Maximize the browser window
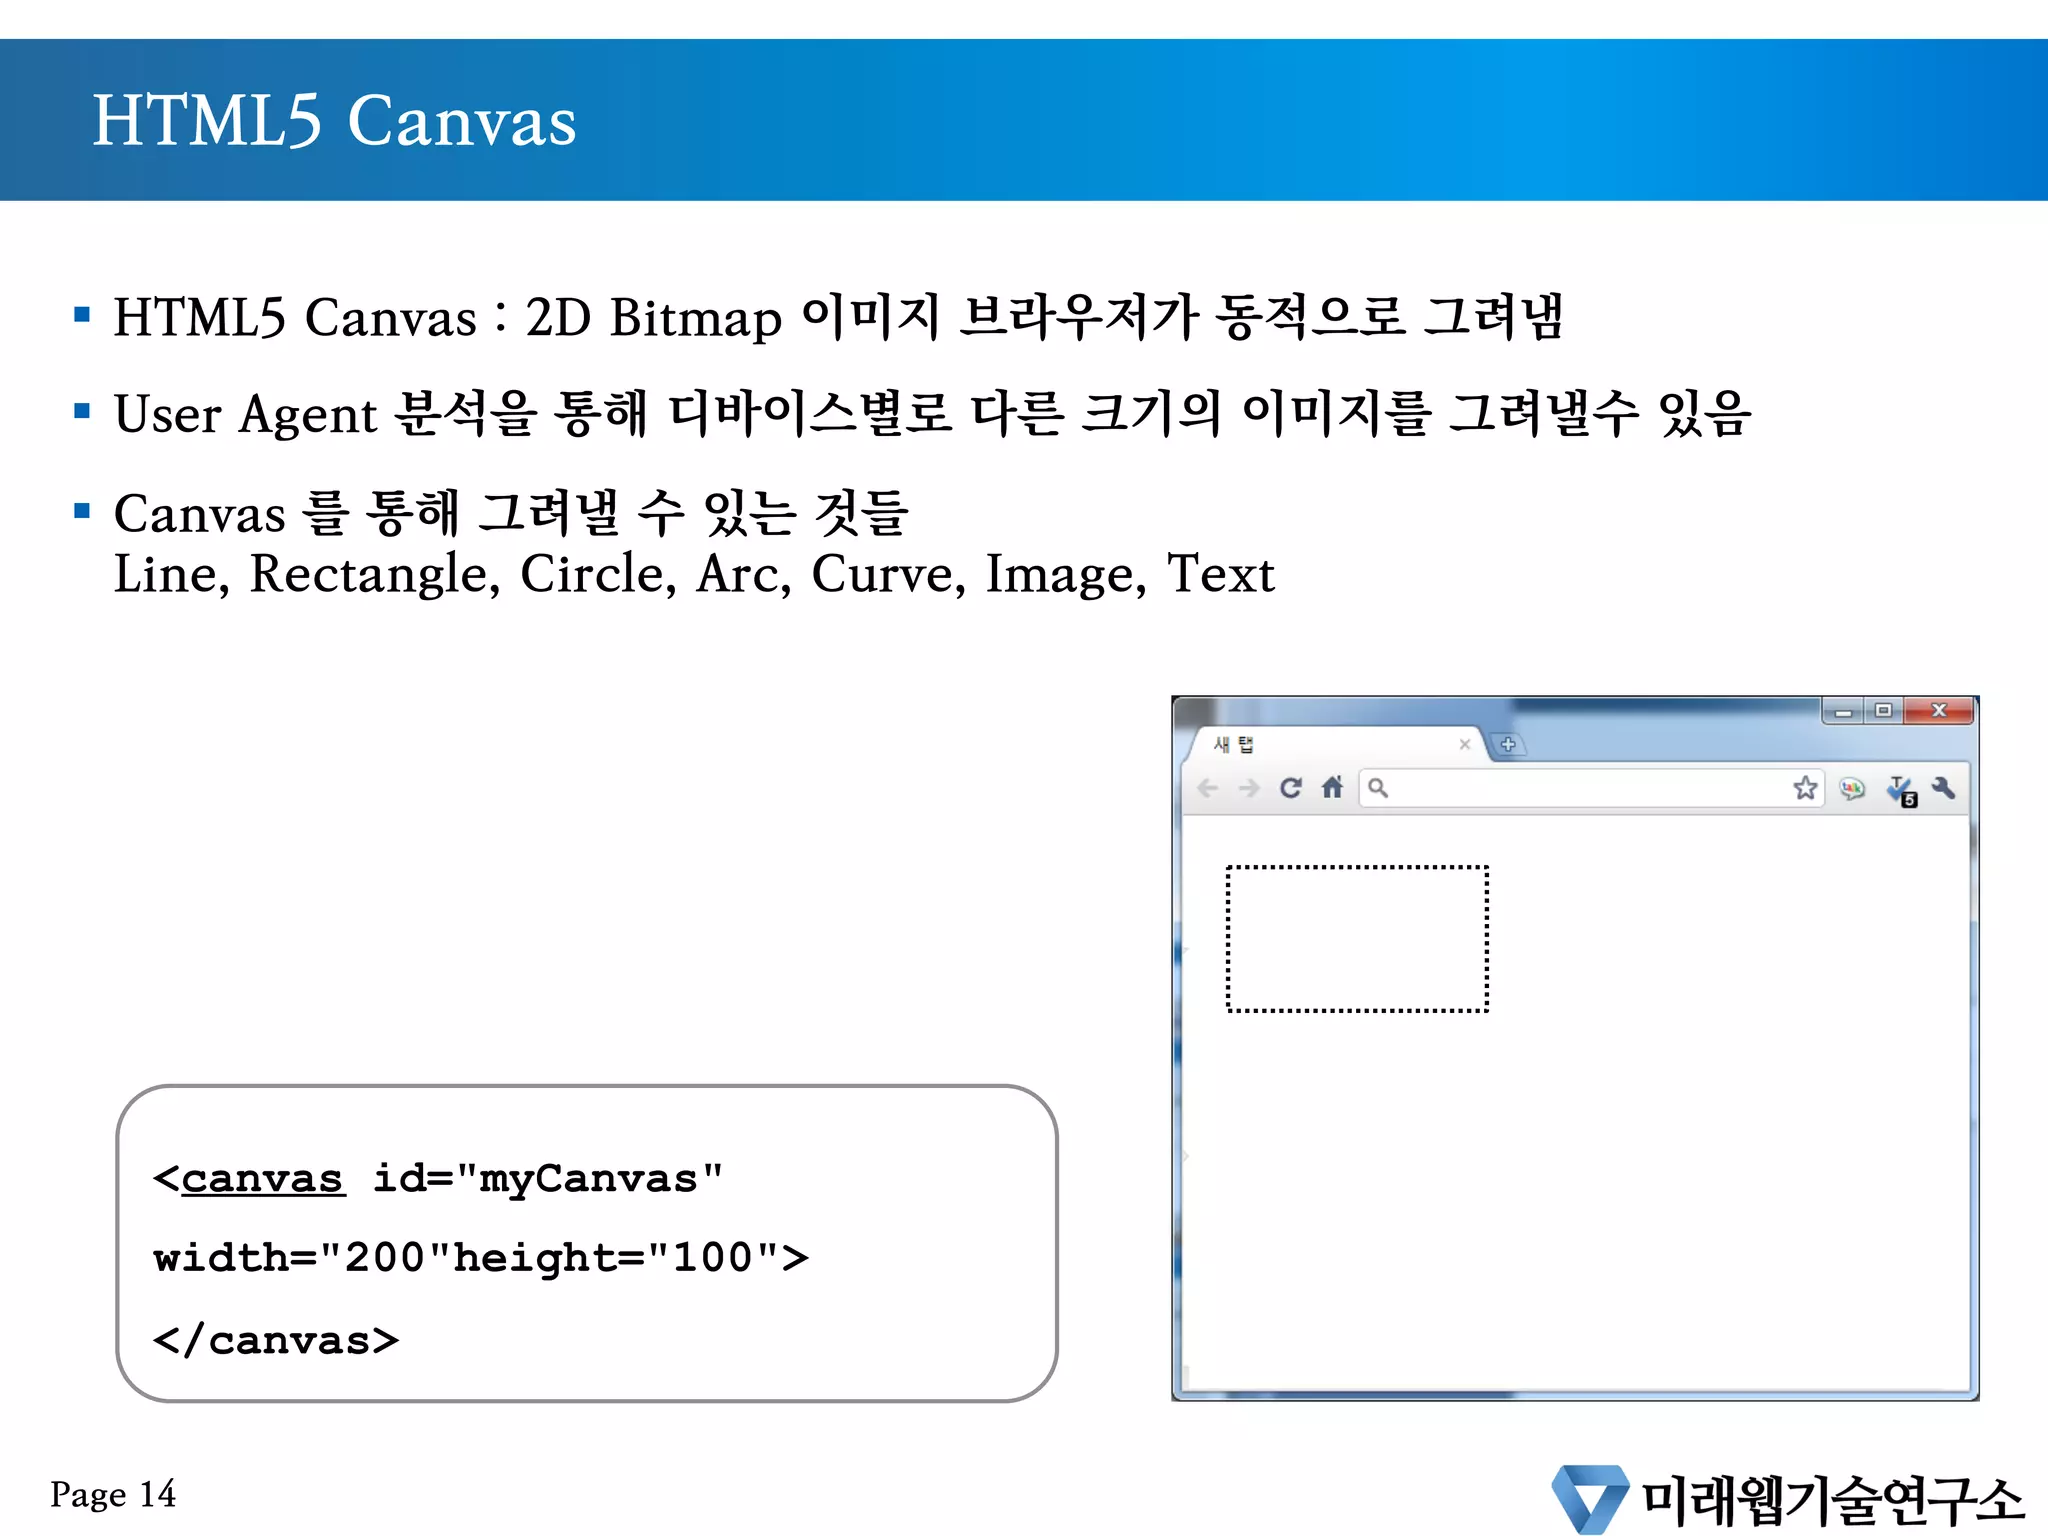 click(1884, 711)
